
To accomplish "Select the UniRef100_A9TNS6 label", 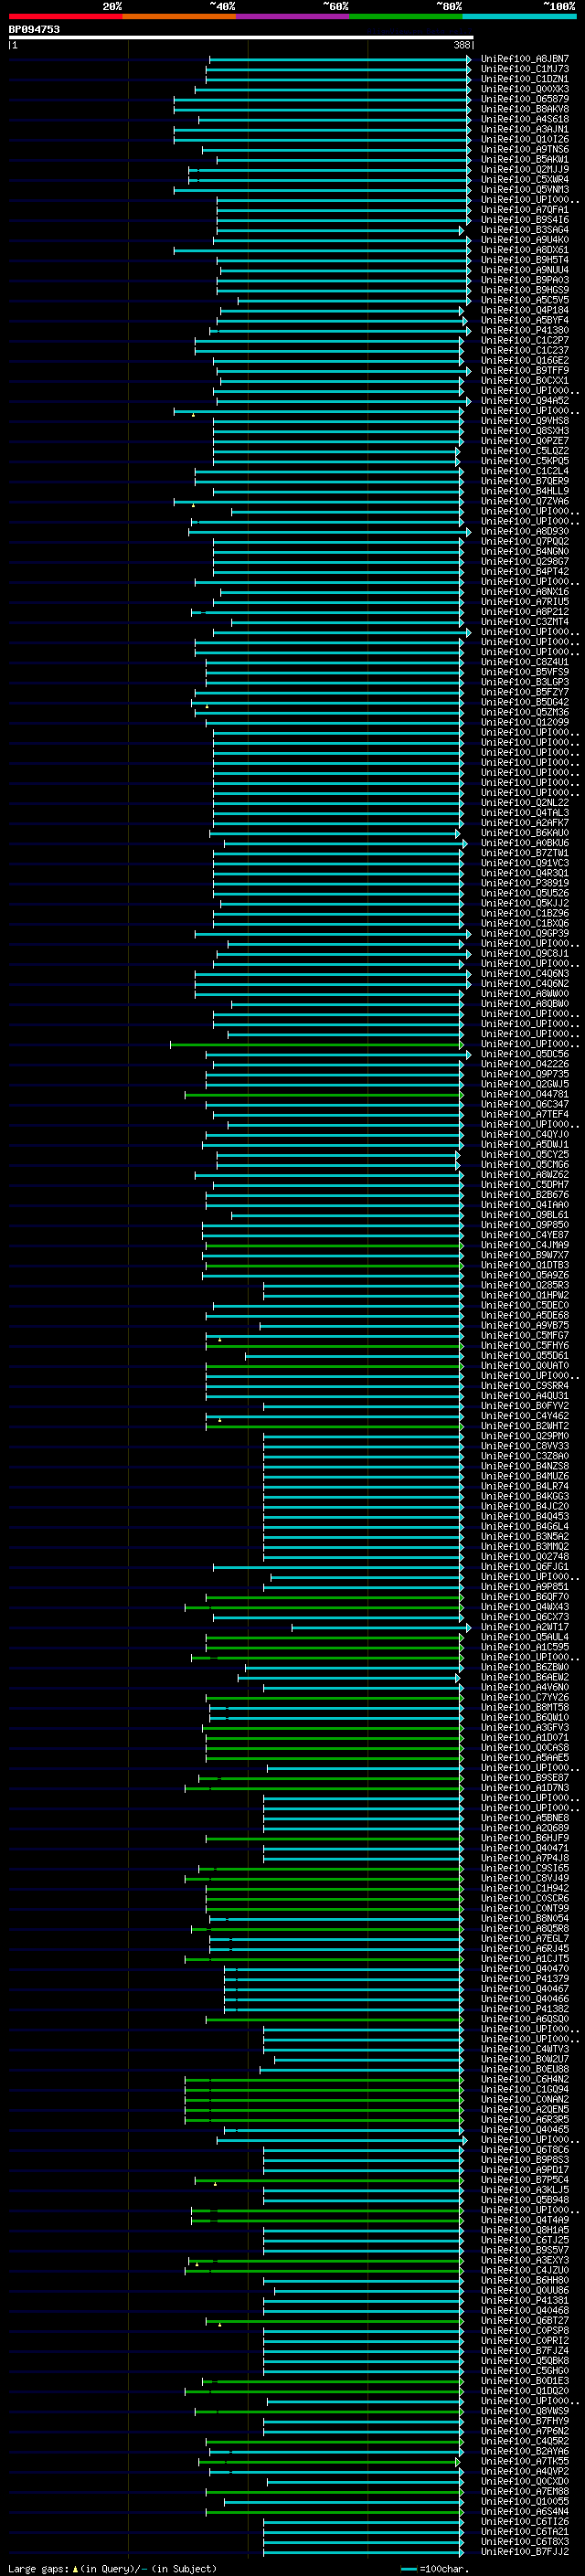I will pos(524,149).
